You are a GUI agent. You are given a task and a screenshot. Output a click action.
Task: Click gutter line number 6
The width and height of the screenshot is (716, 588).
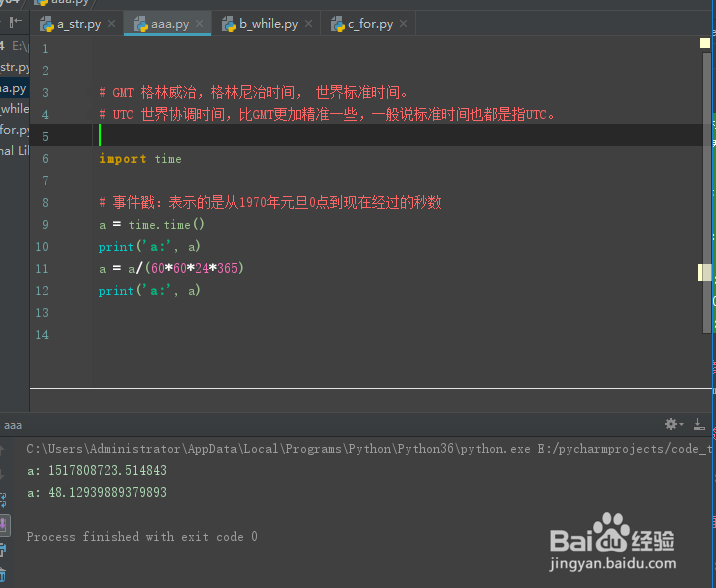tap(45, 158)
